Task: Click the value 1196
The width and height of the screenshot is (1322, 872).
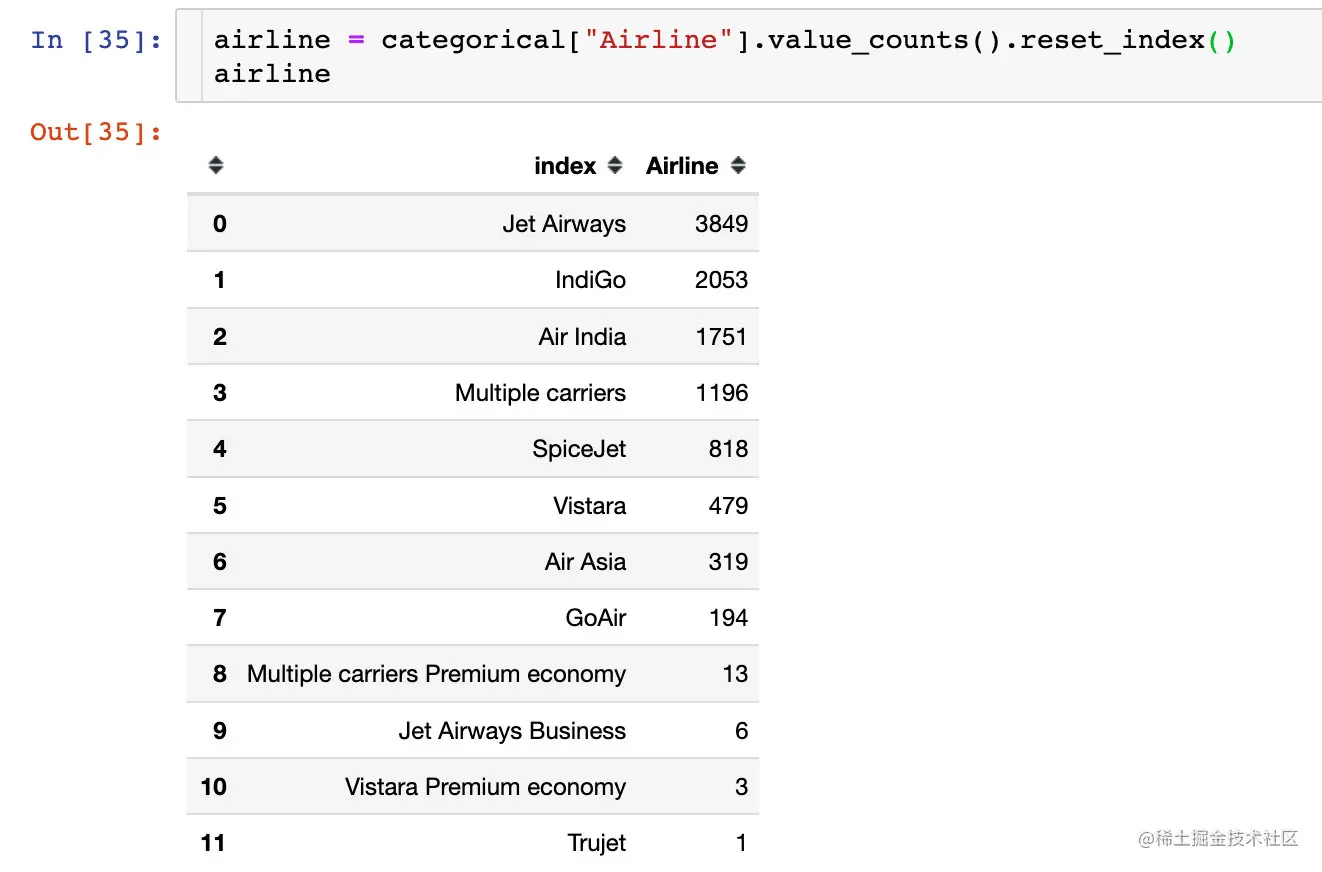Action: tap(721, 393)
